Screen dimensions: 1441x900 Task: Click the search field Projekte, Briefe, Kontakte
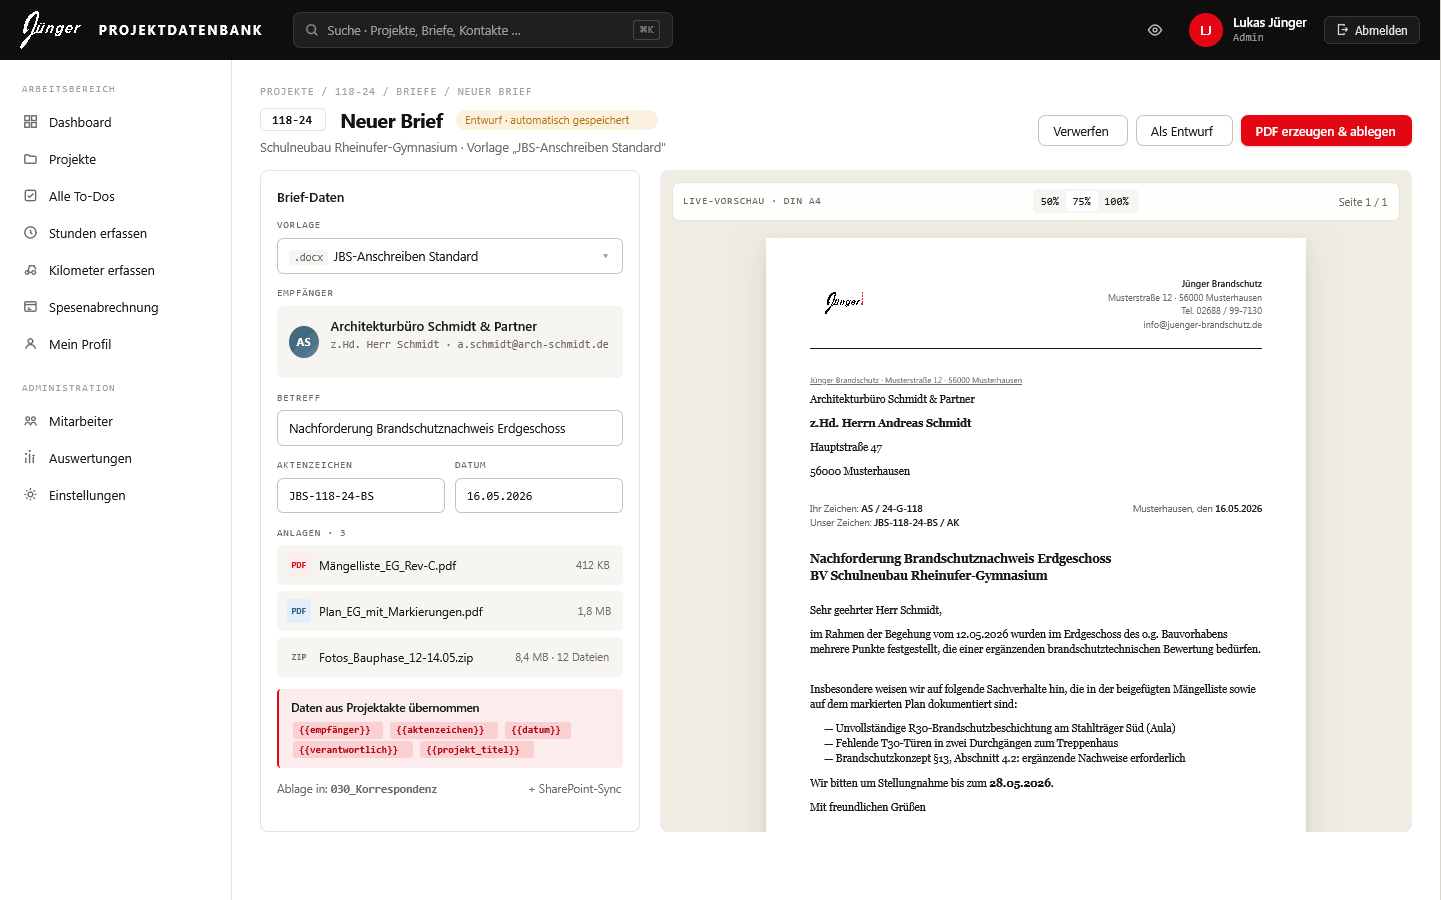click(483, 30)
